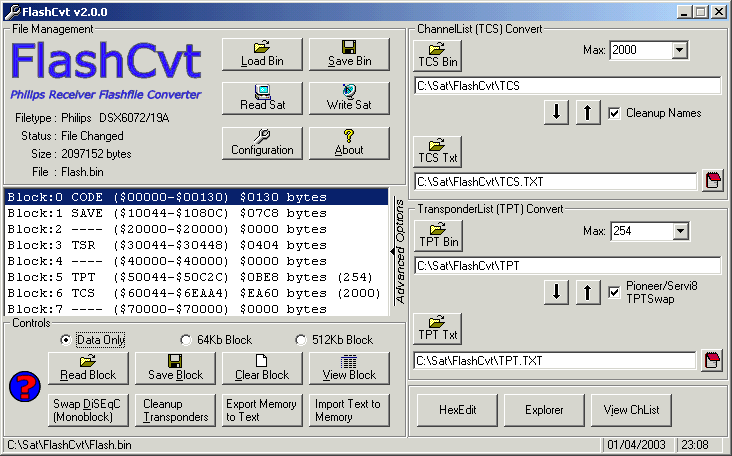The height and width of the screenshot is (456, 732).
Task: Click the down arrow in TransponderList Convert
Action: (556, 292)
